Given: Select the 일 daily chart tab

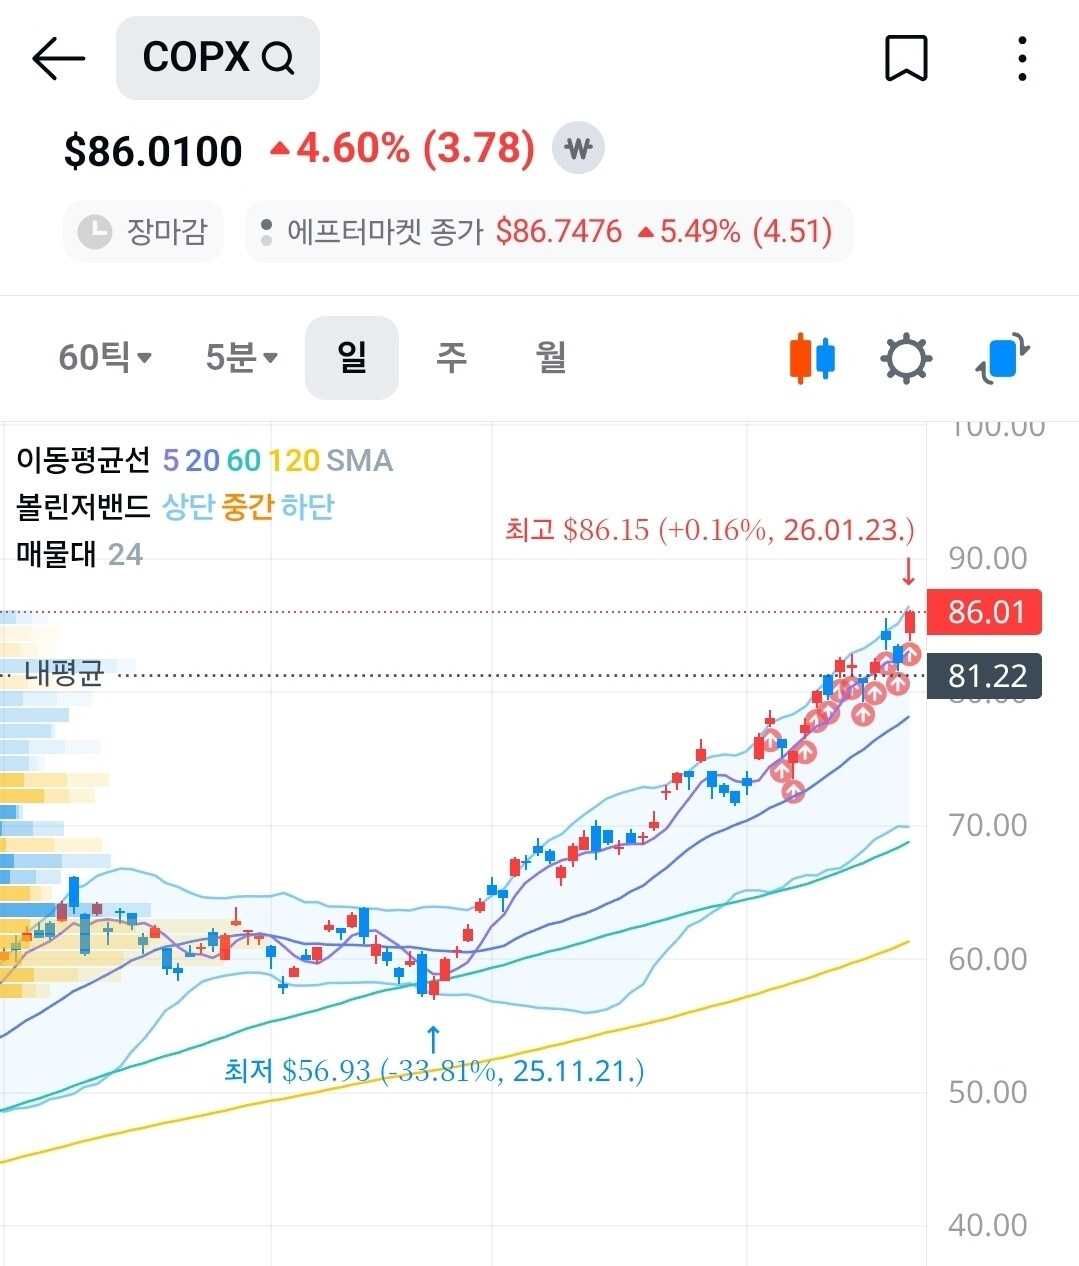Looking at the screenshot, I should point(352,357).
